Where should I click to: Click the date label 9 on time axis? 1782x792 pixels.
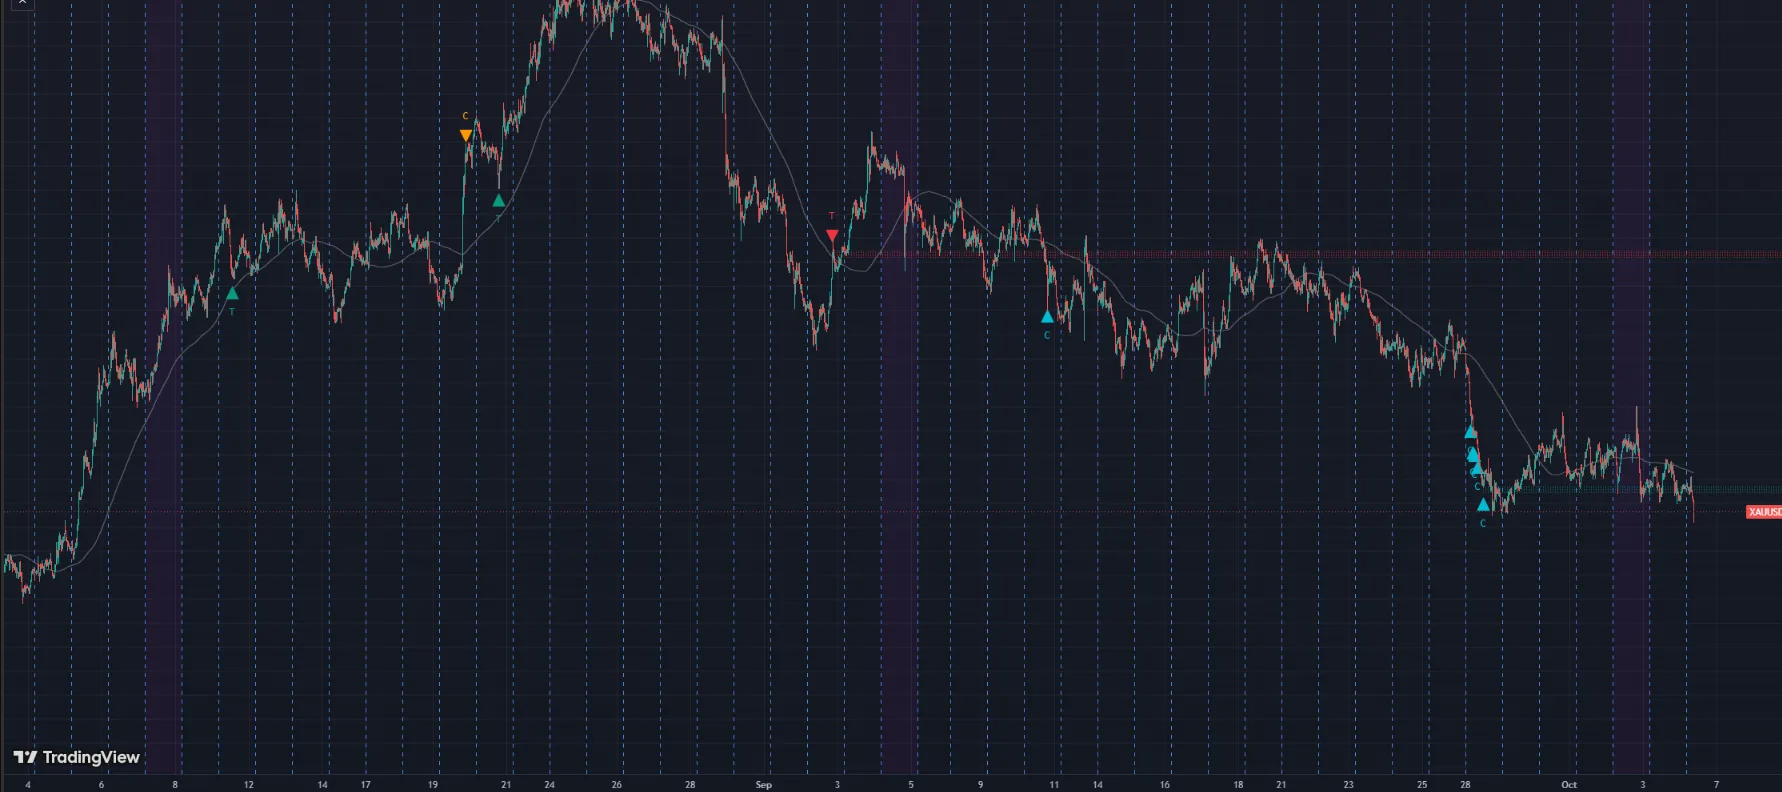click(981, 785)
